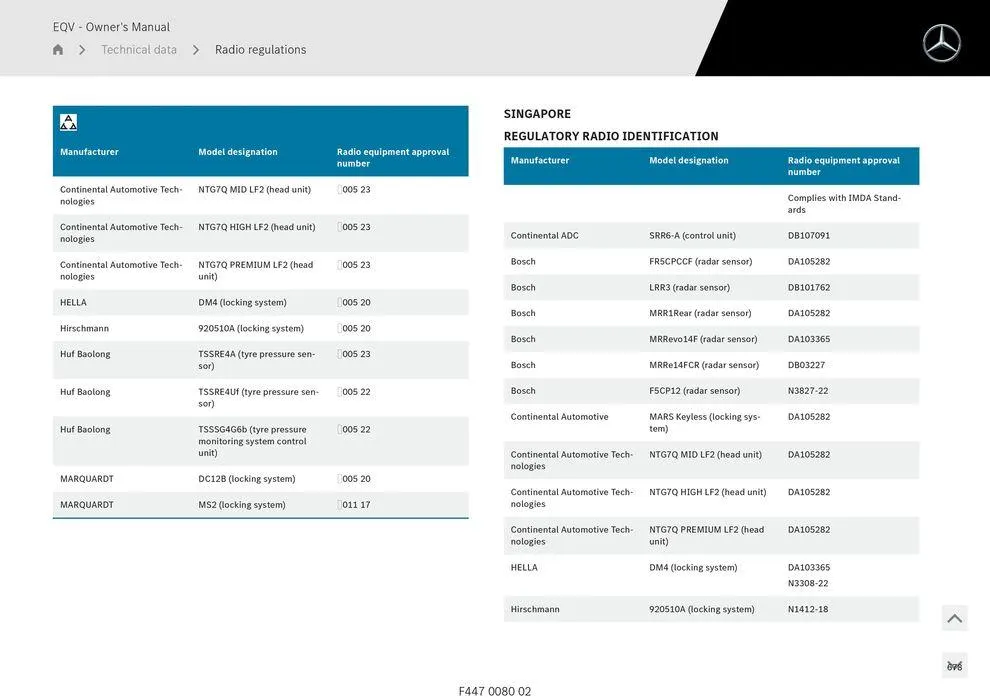Click the symbol next to HELLA's 005 20 approval
990x700 pixels.
tap(338, 300)
